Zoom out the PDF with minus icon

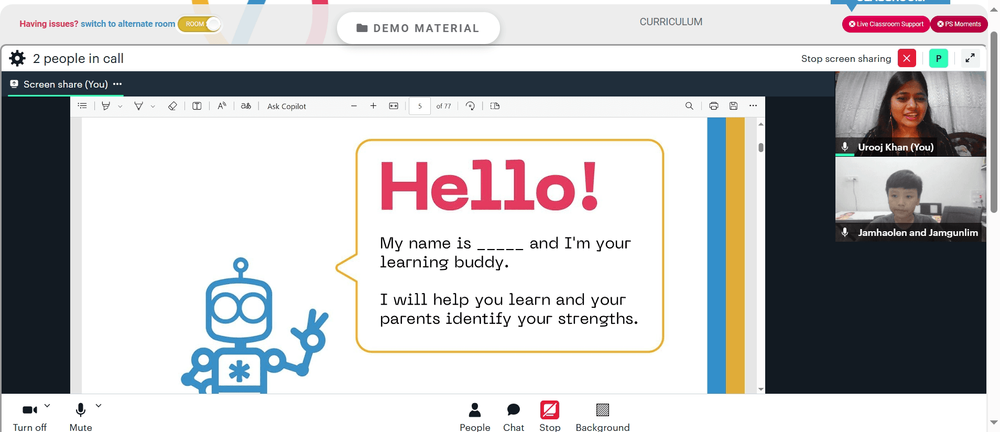click(x=354, y=106)
